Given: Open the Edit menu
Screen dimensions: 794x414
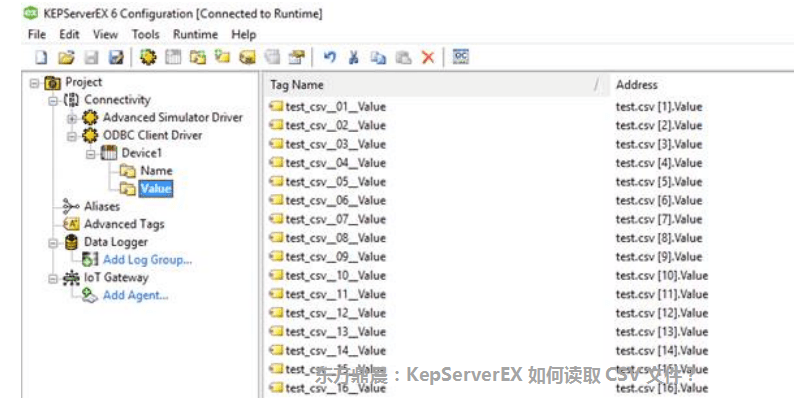Looking at the screenshot, I should [69, 34].
